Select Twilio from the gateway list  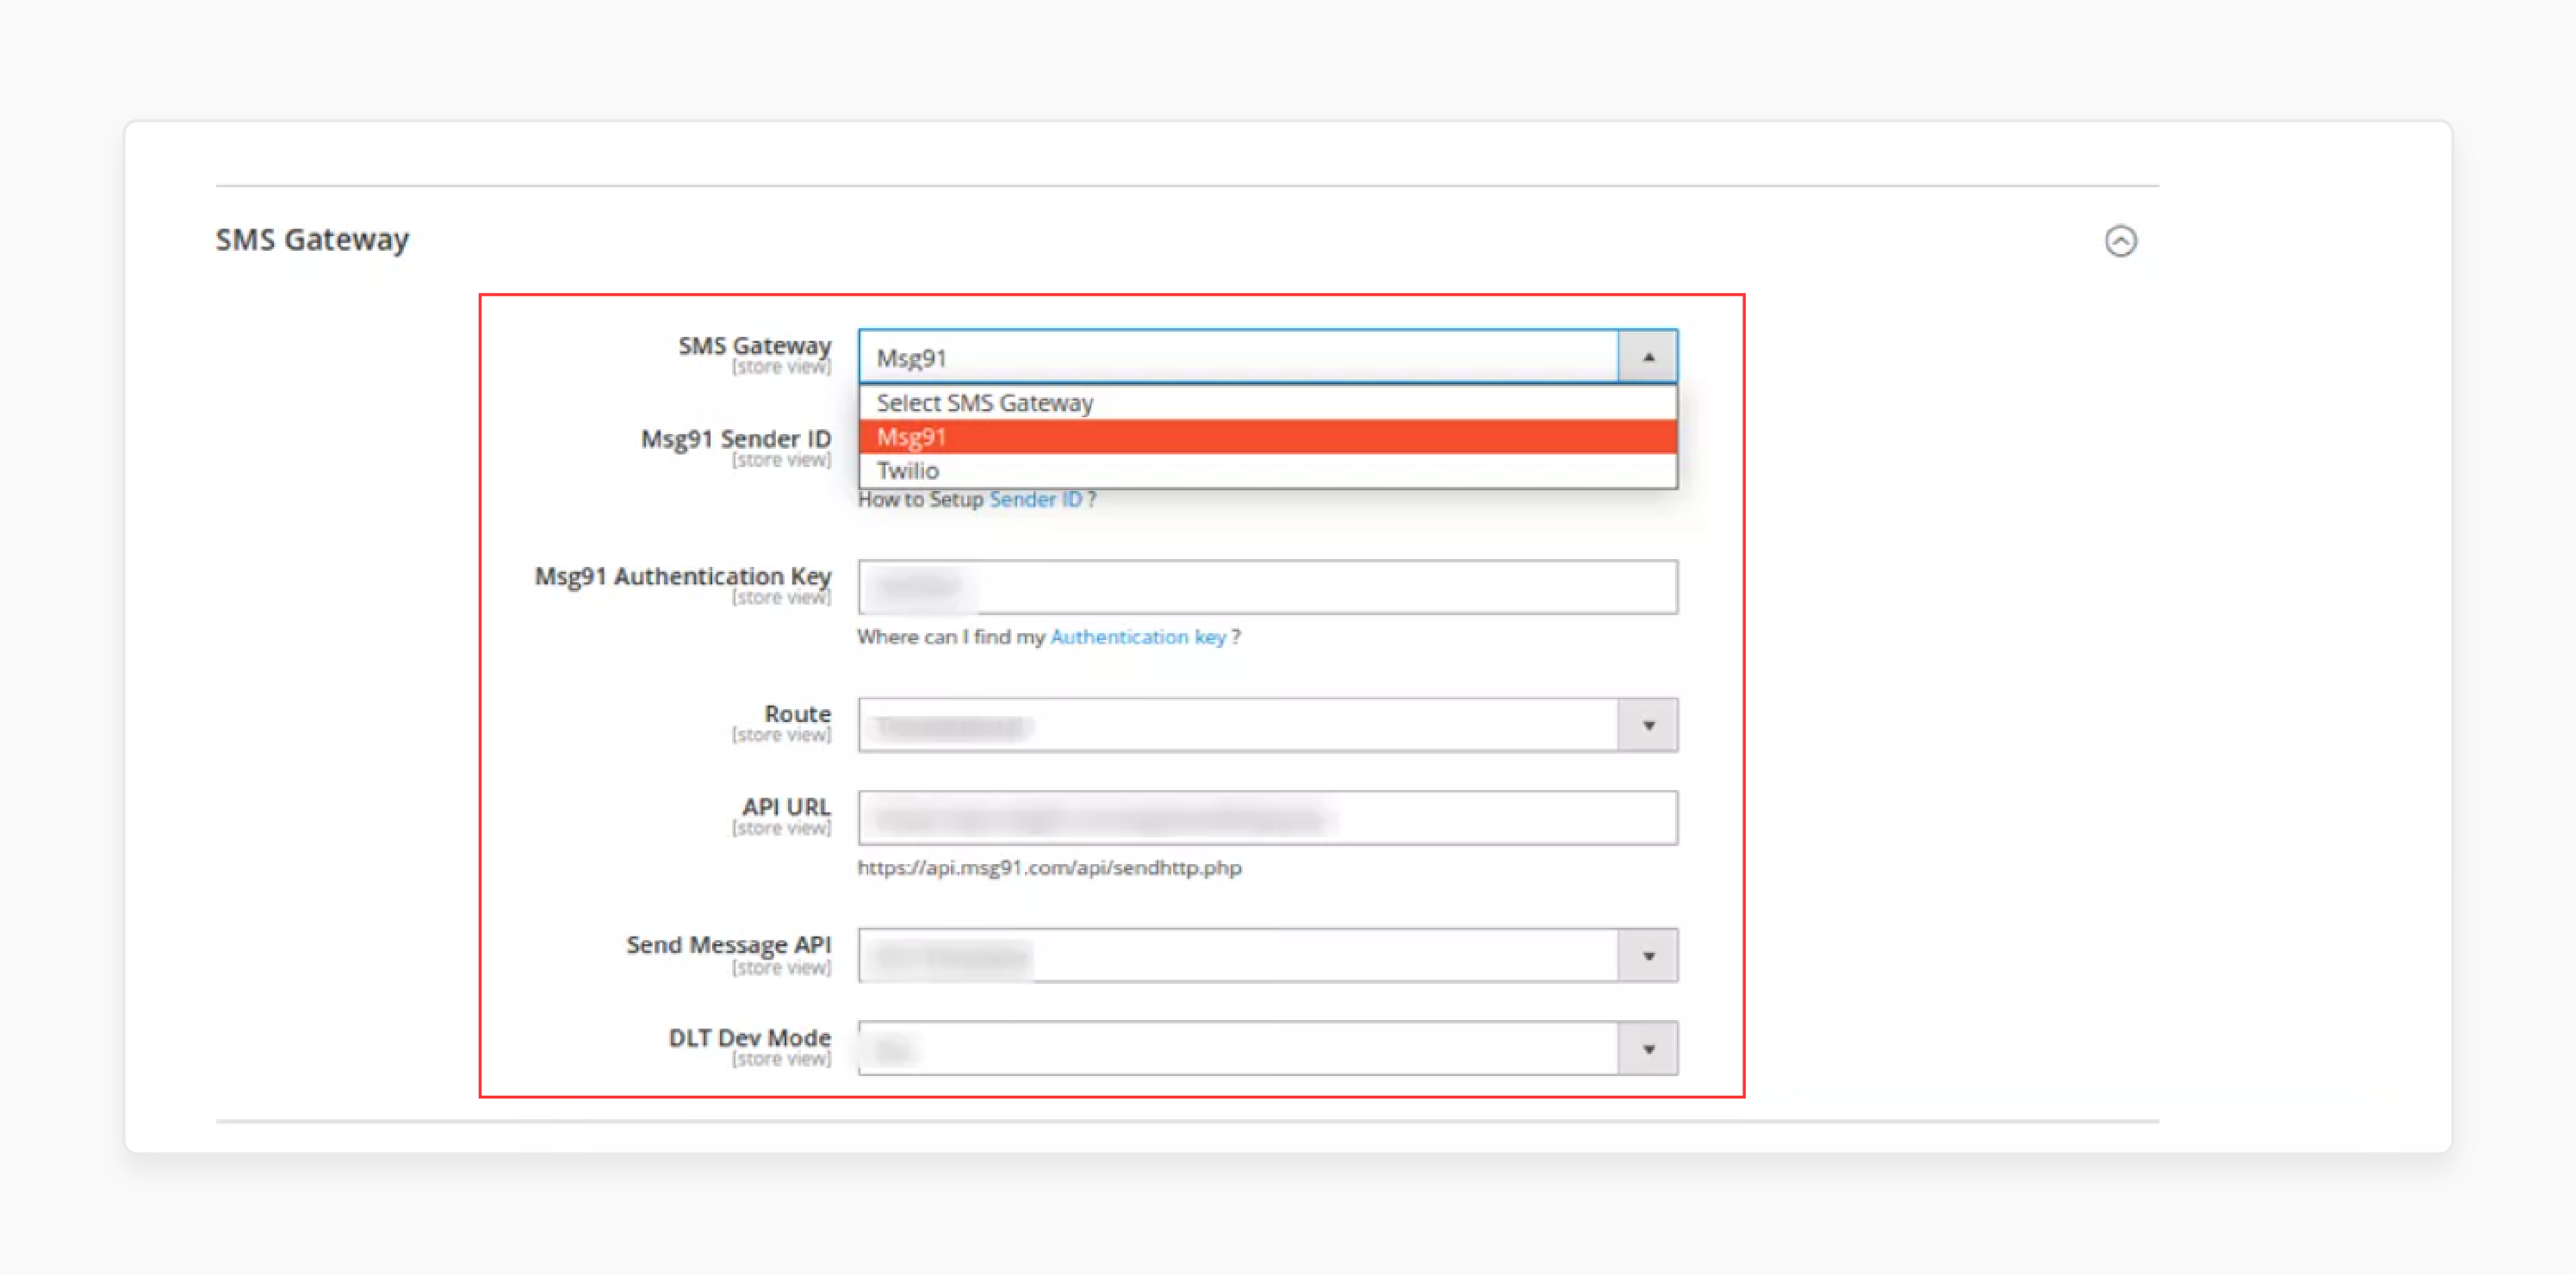1267,471
